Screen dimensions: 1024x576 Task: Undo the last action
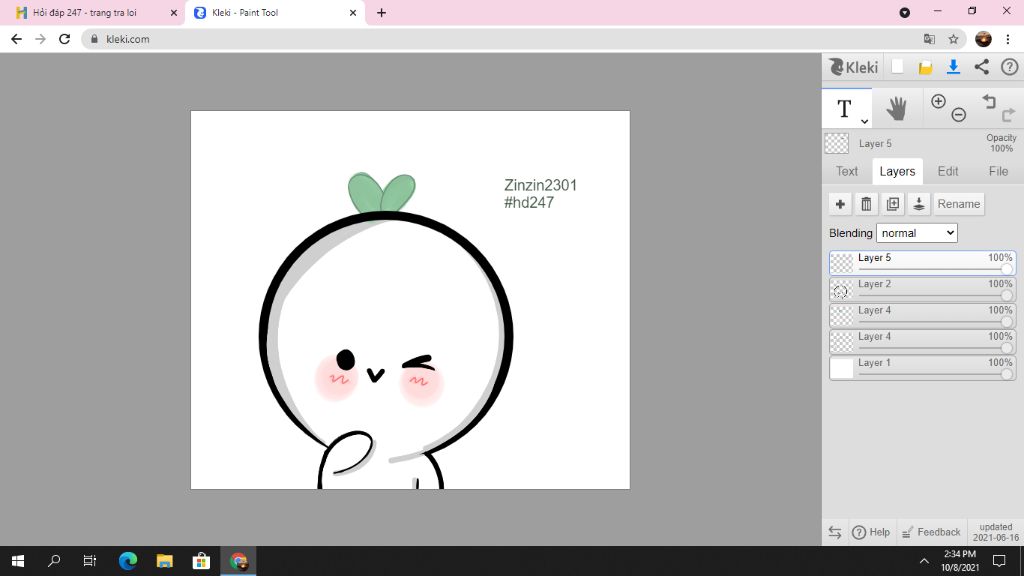[x=989, y=101]
